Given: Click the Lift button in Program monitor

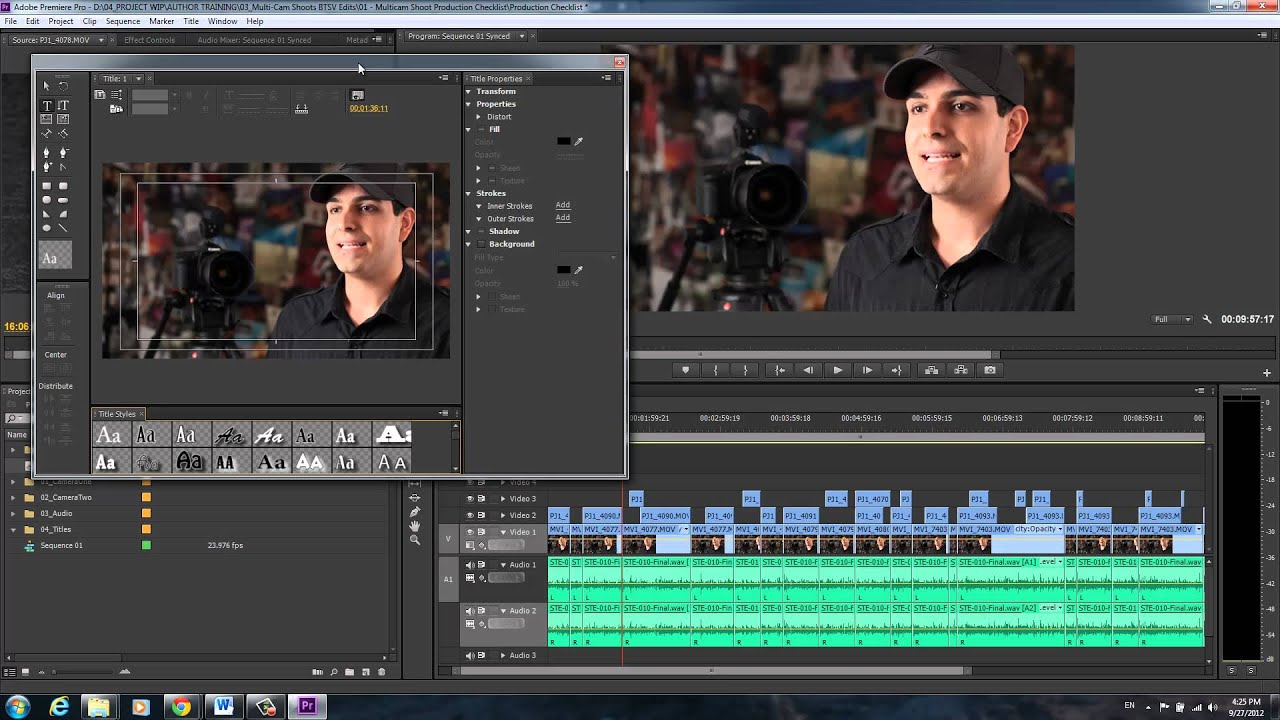Looking at the screenshot, I should 931,370.
